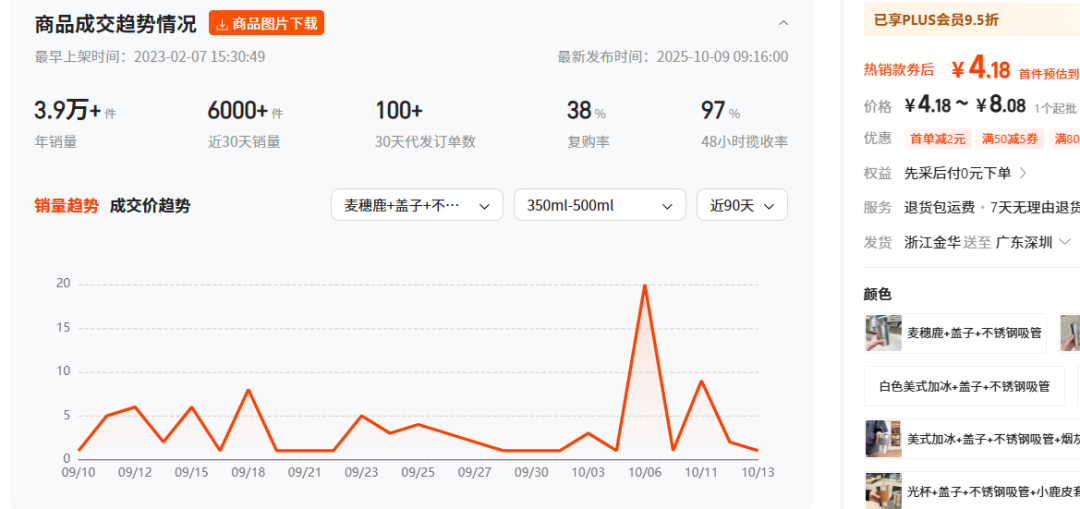The image size is (1080, 509).
Task: Open the 350ml-500ml capacity dropdown
Action: (x=600, y=205)
